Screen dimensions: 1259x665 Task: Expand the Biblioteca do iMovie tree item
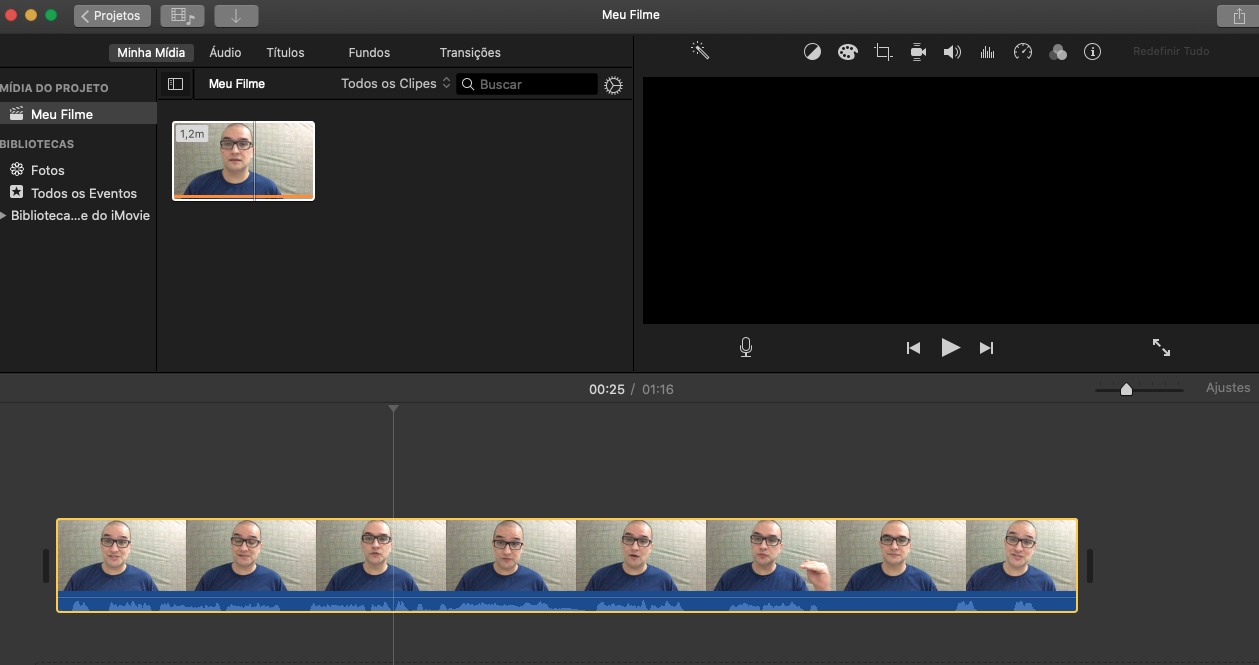click(x=4, y=215)
